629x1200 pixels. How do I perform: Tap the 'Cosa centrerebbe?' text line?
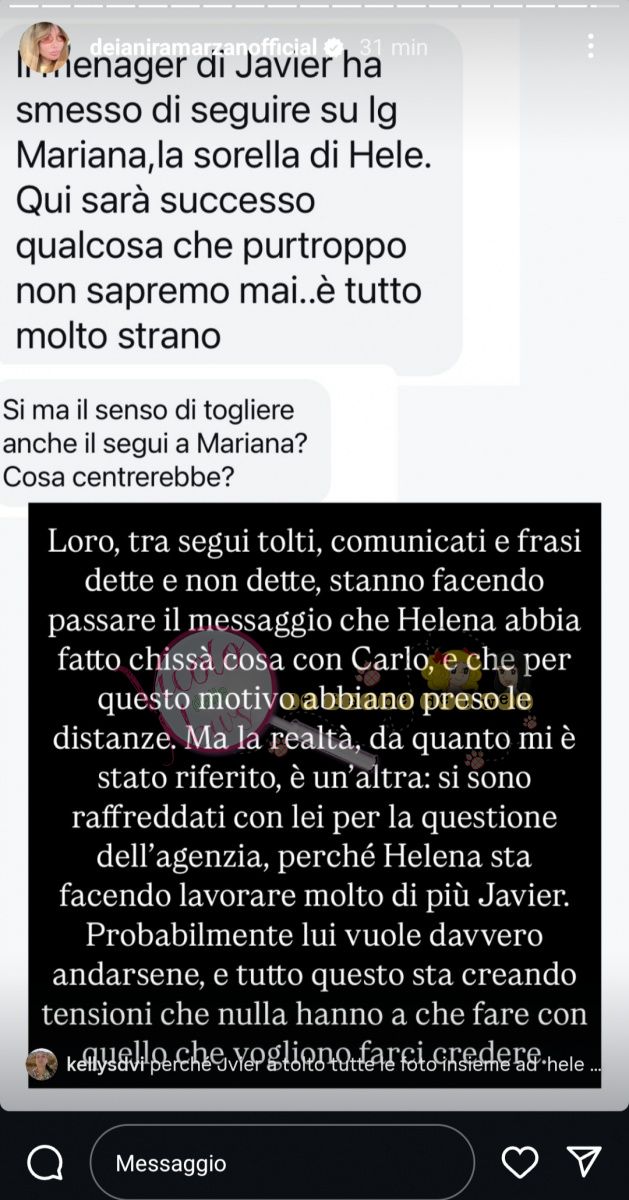119,478
